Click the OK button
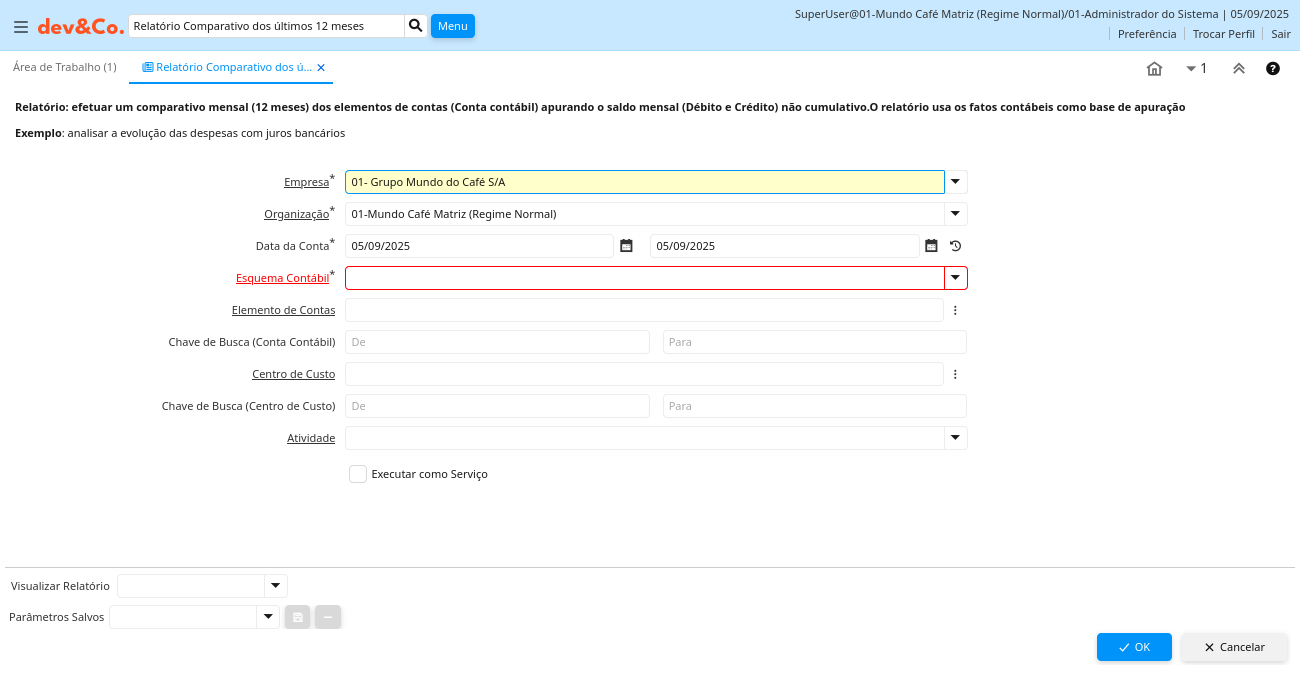The image size is (1300, 674). (1134, 647)
